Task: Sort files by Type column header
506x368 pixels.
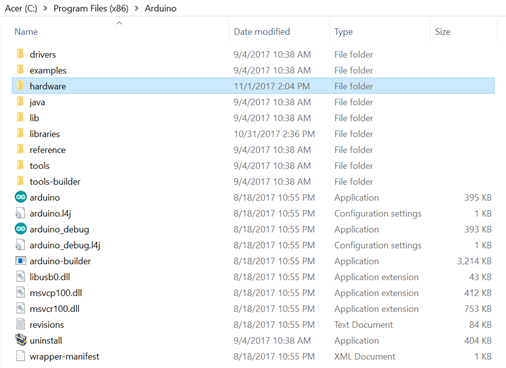Action: coord(343,32)
